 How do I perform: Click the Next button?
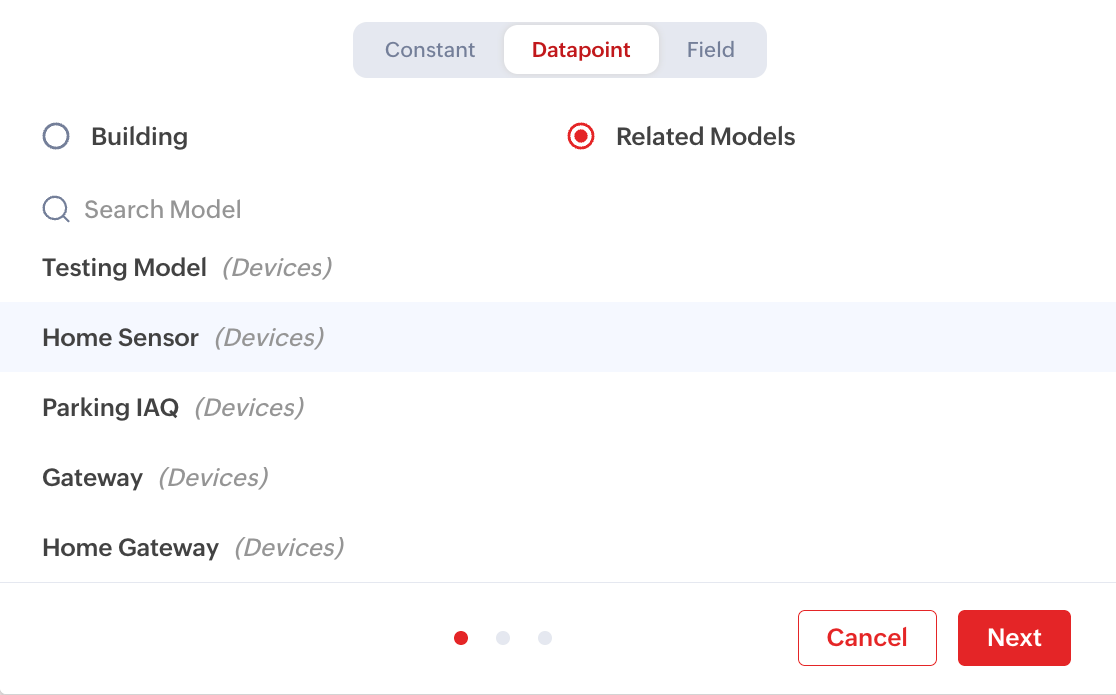click(1014, 638)
